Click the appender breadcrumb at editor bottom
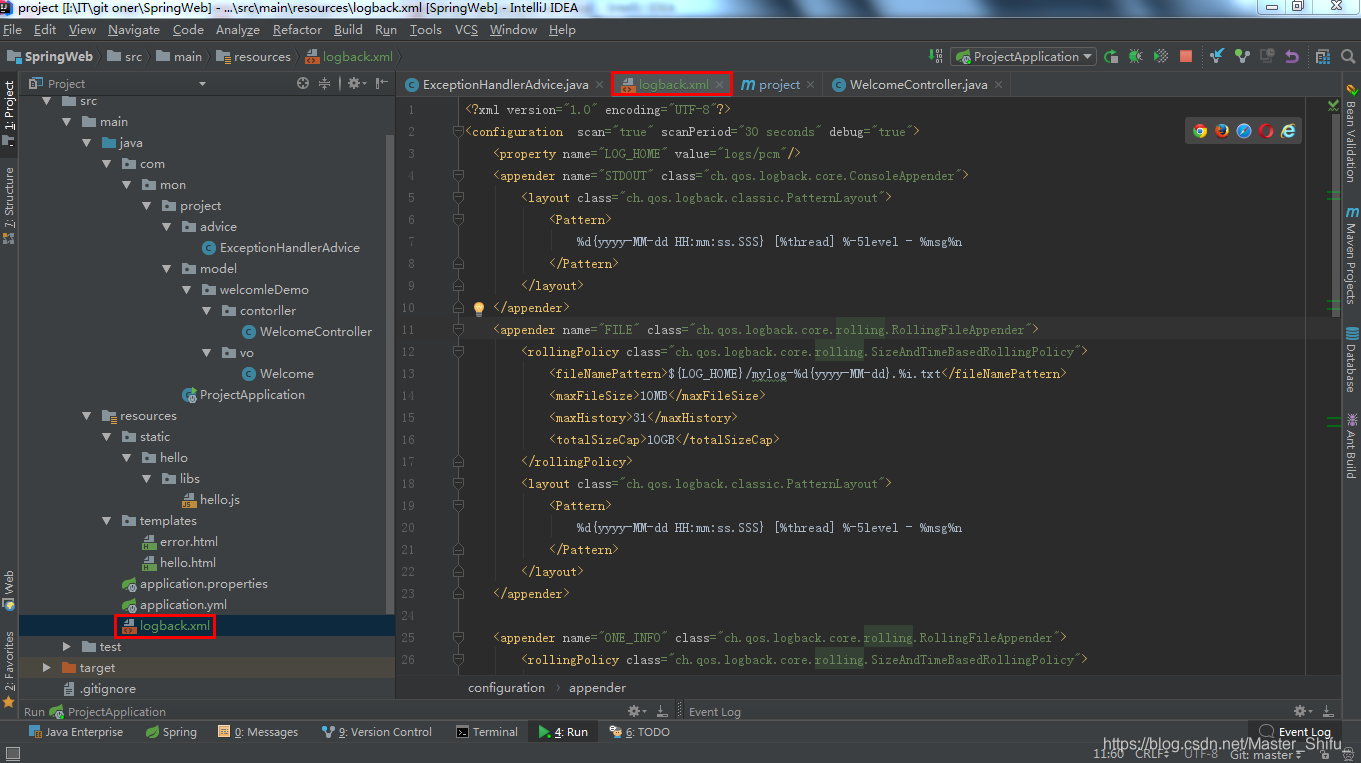Image resolution: width=1361 pixels, height=763 pixels. pos(597,688)
